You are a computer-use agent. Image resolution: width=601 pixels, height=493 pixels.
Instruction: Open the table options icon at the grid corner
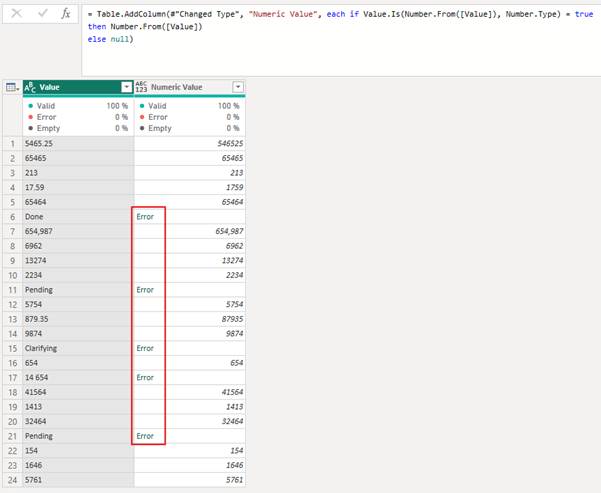[x=11, y=87]
